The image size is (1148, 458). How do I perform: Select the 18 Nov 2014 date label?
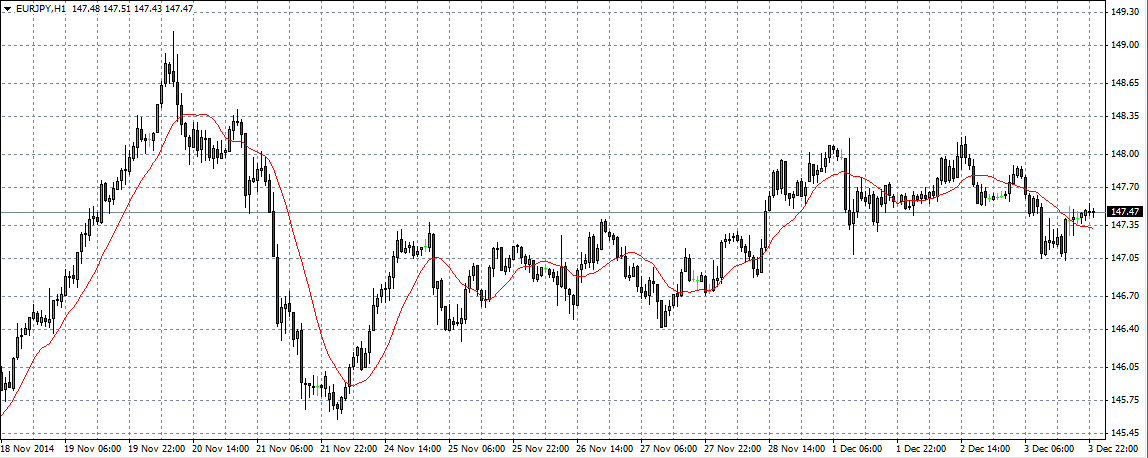click(x=28, y=449)
